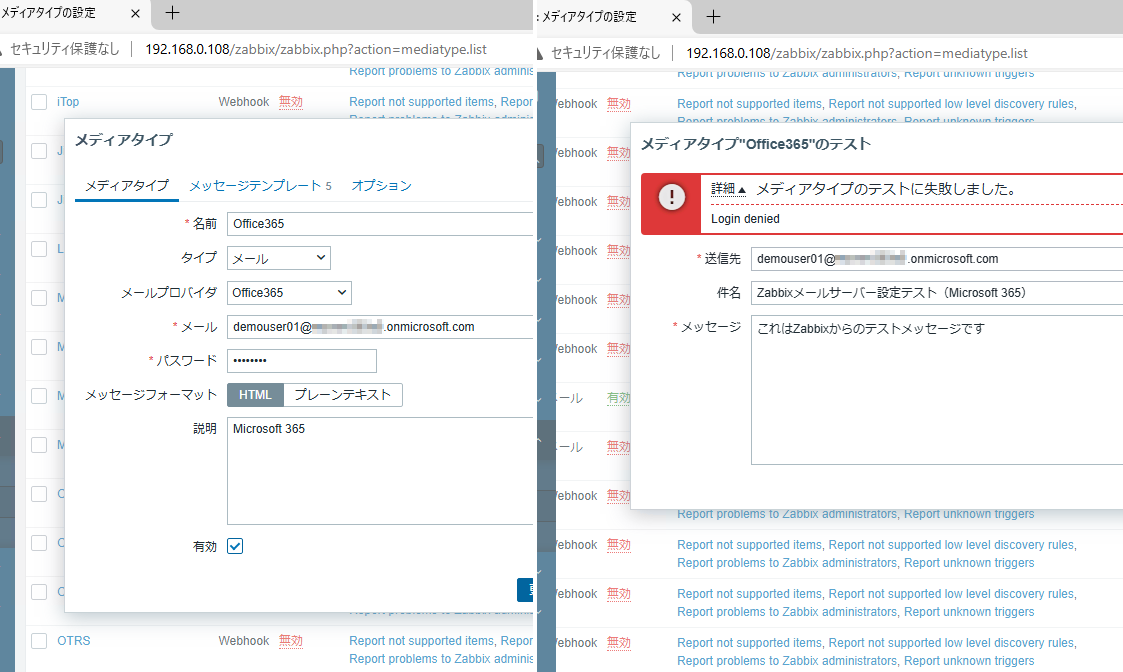
Task: Open Report problems to Zabbix link in OTRS row, left window
Action: (441, 658)
